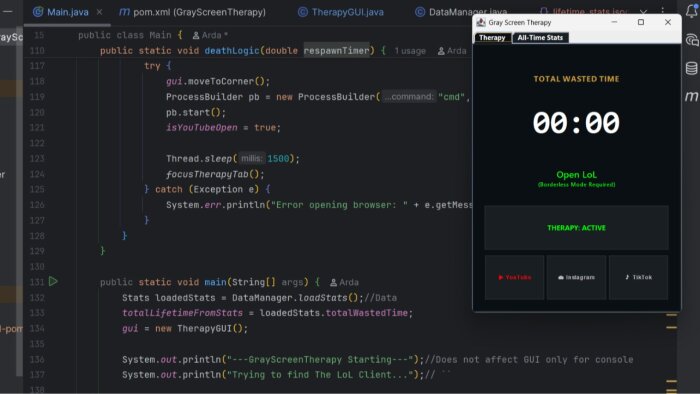Click the ProcessBuilder pb declaration line 119

pos(317,97)
